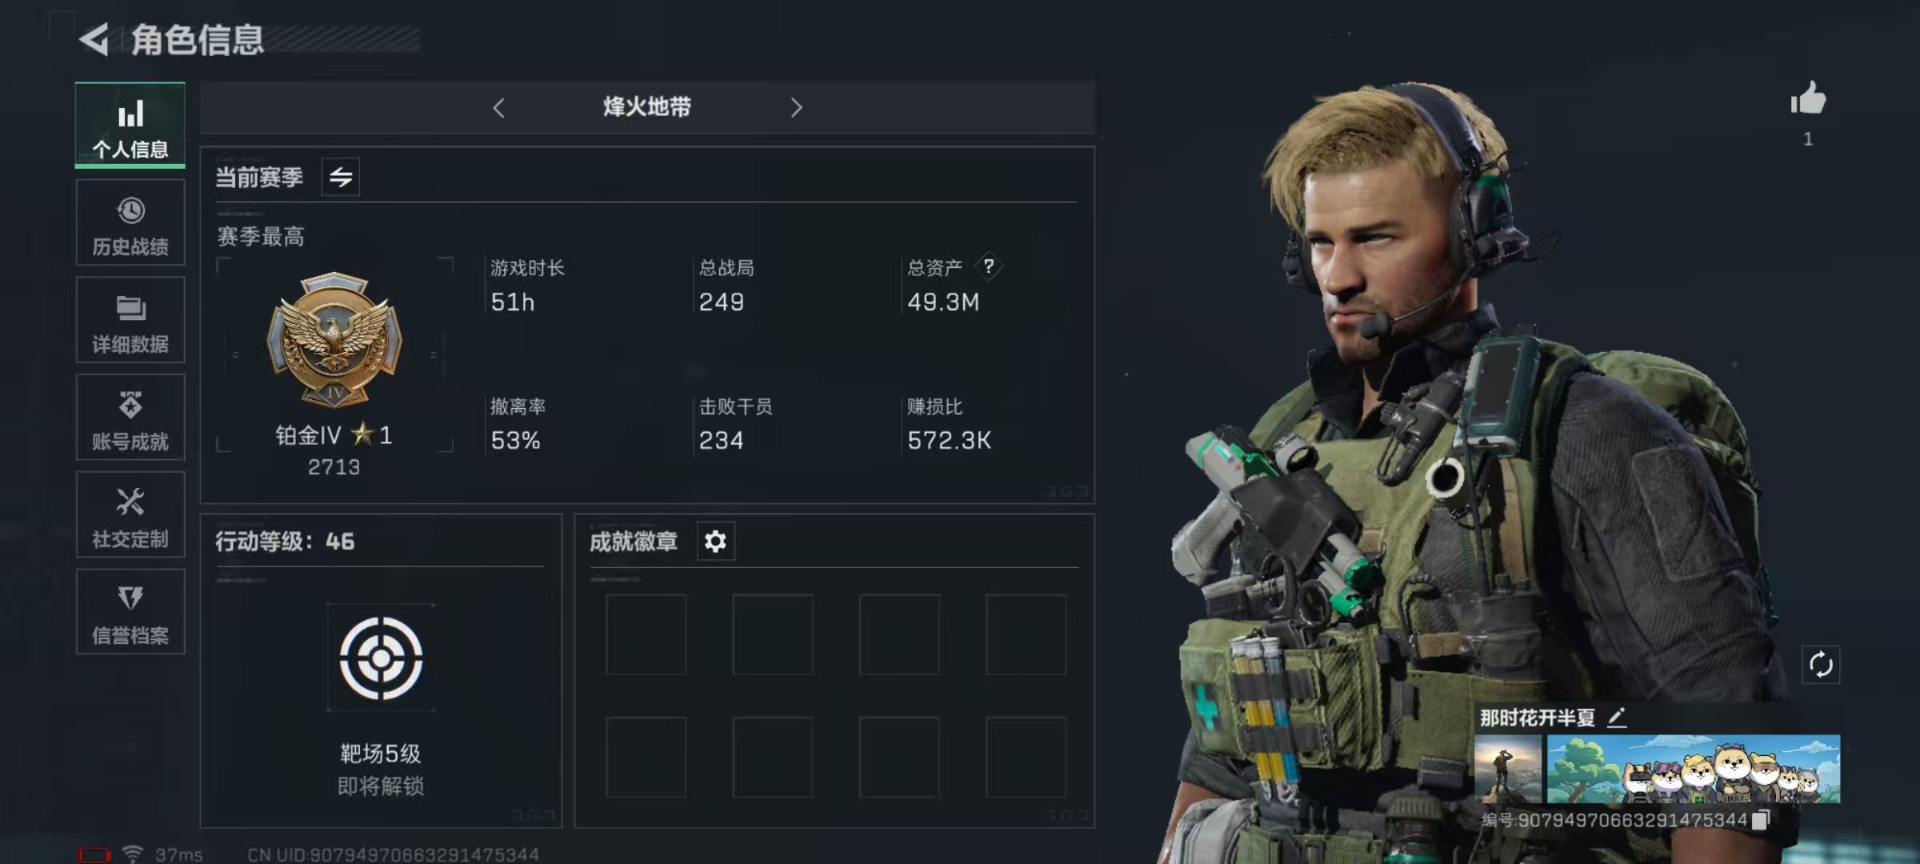Click the 总资产 question mark help icon

pyautogui.click(x=988, y=266)
